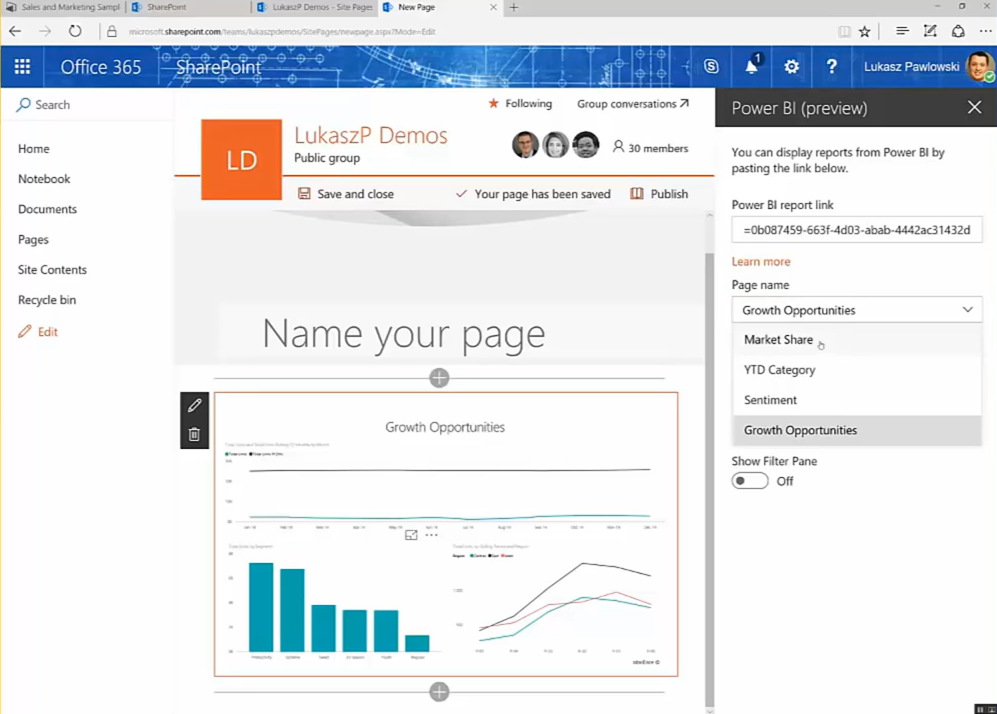Image resolution: width=997 pixels, height=714 pixels.
Task: Click Save and close button
Action: (x=346, y=194)
